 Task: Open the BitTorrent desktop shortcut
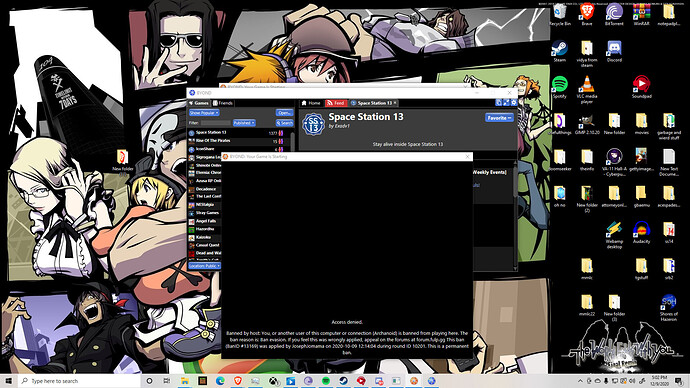pyautogui.click(x=614, y=15)
